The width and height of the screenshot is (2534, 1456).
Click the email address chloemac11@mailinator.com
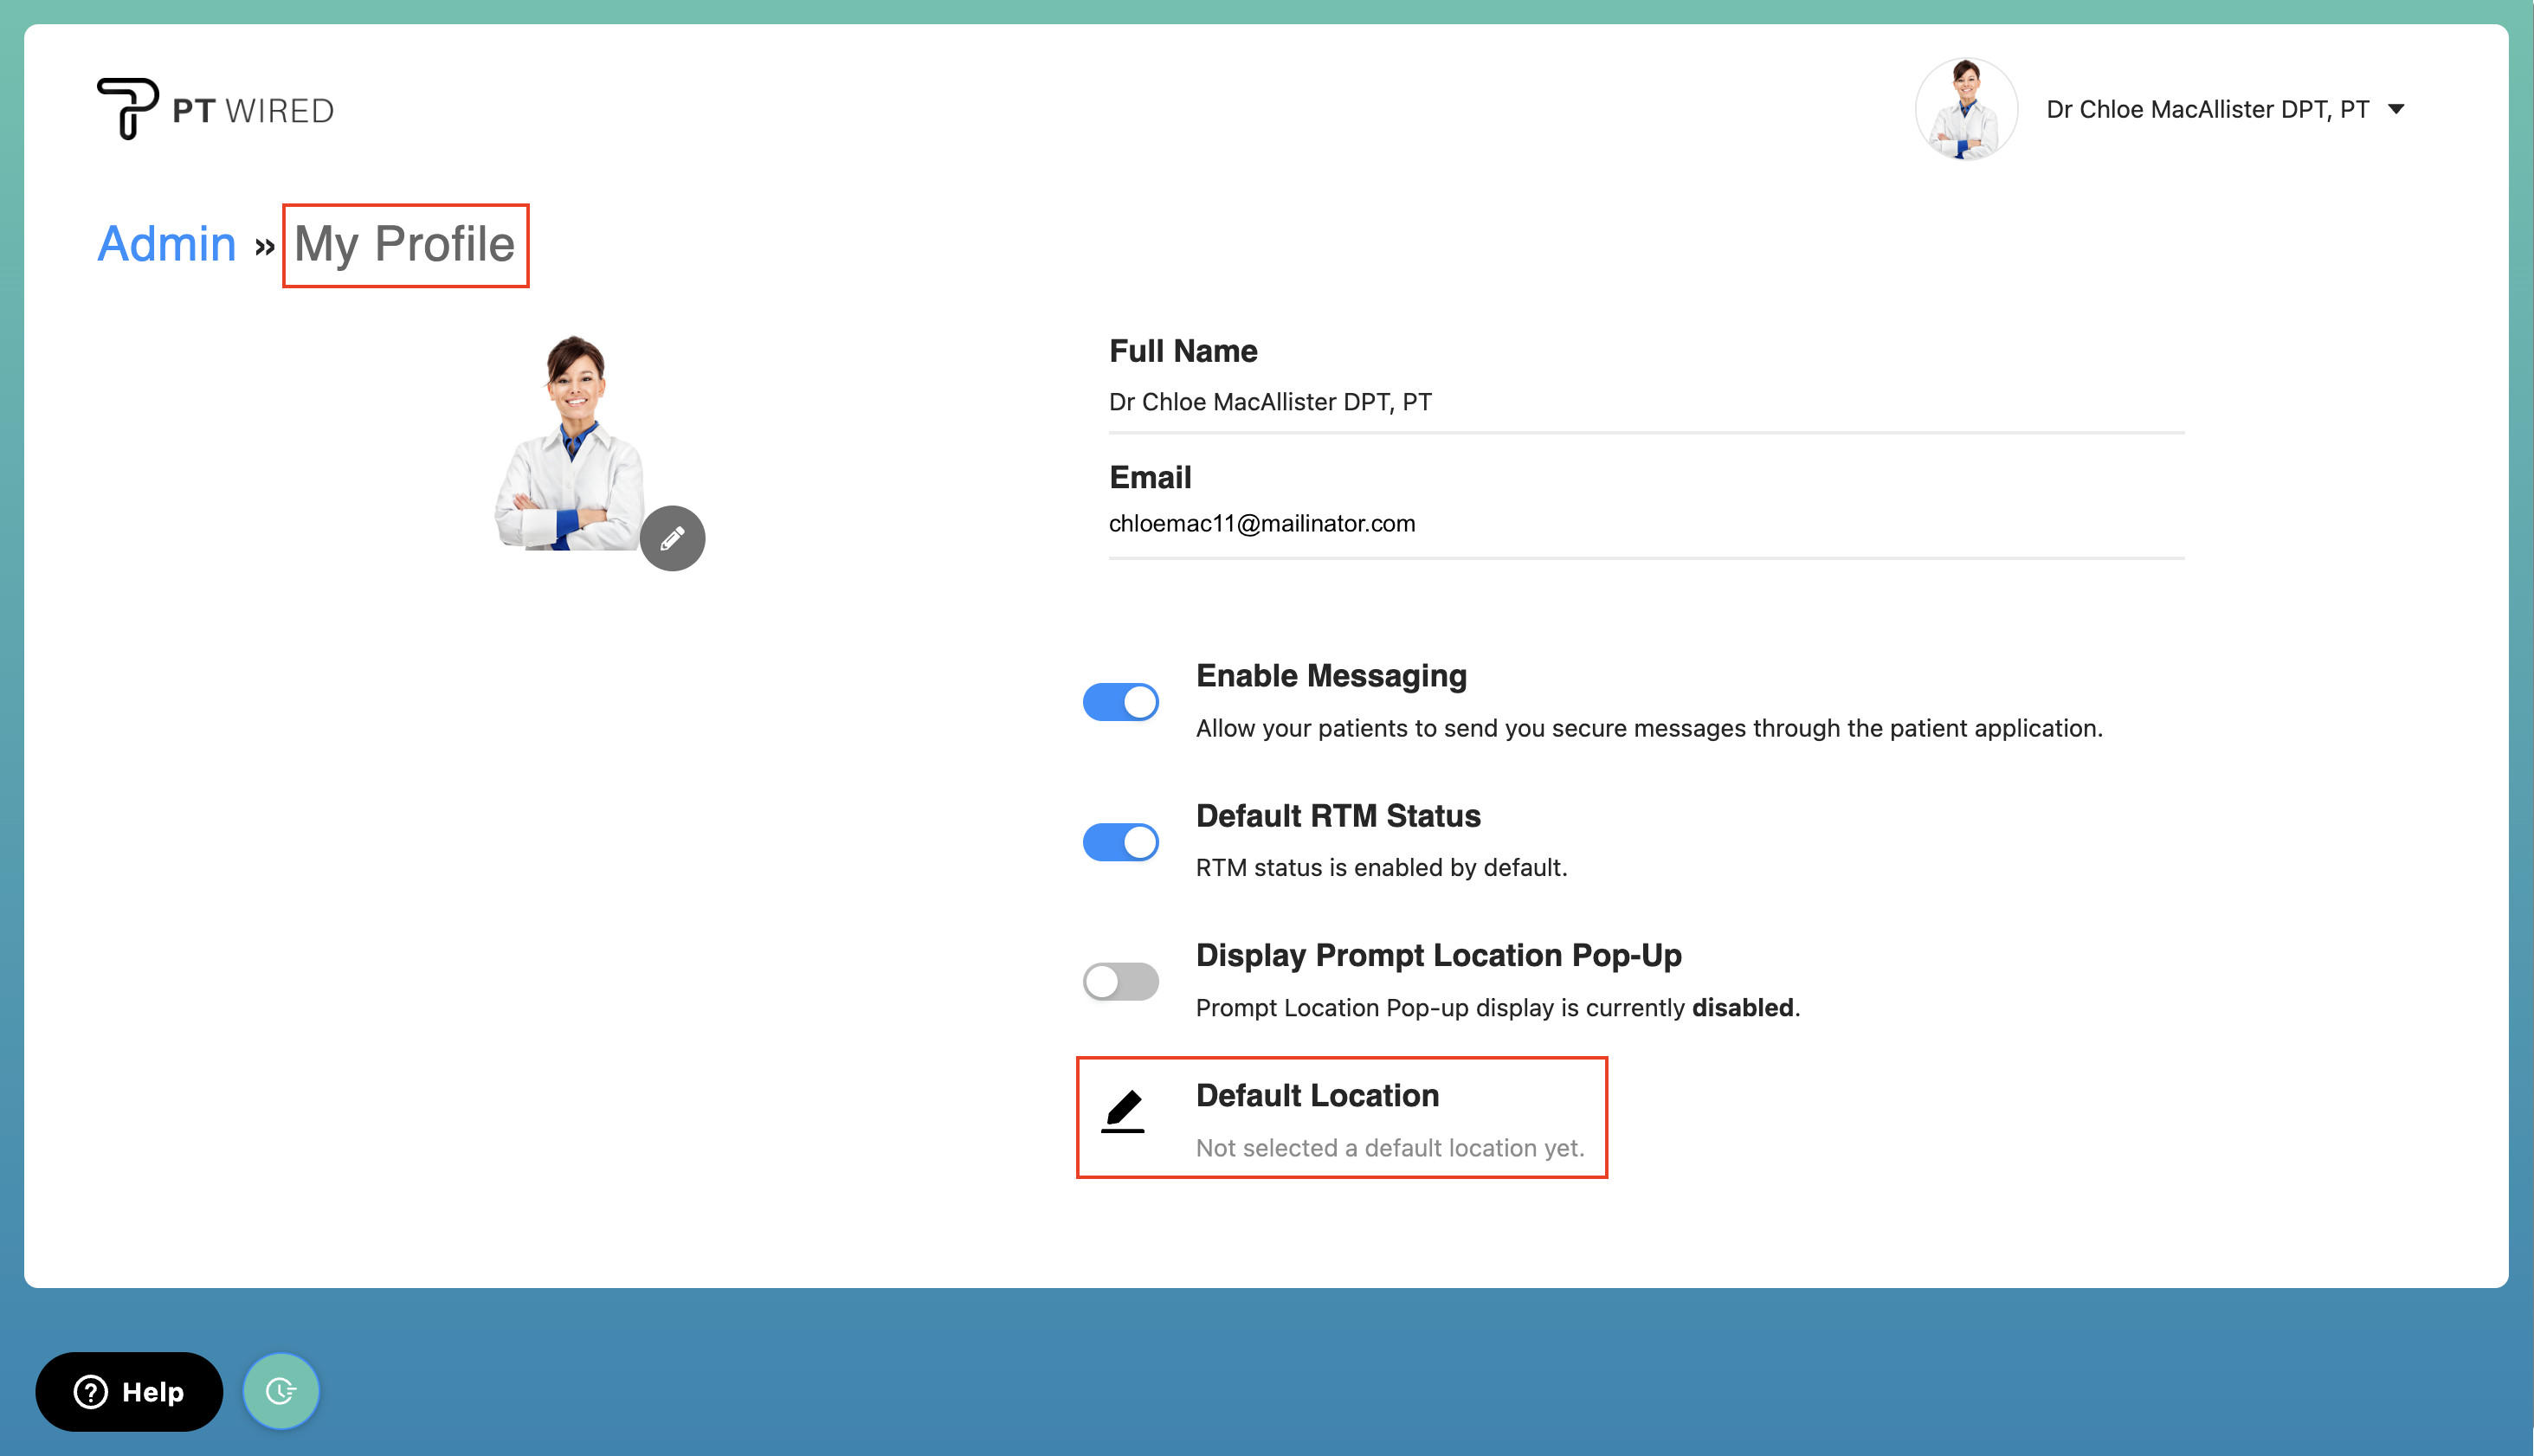(1262, 522)
